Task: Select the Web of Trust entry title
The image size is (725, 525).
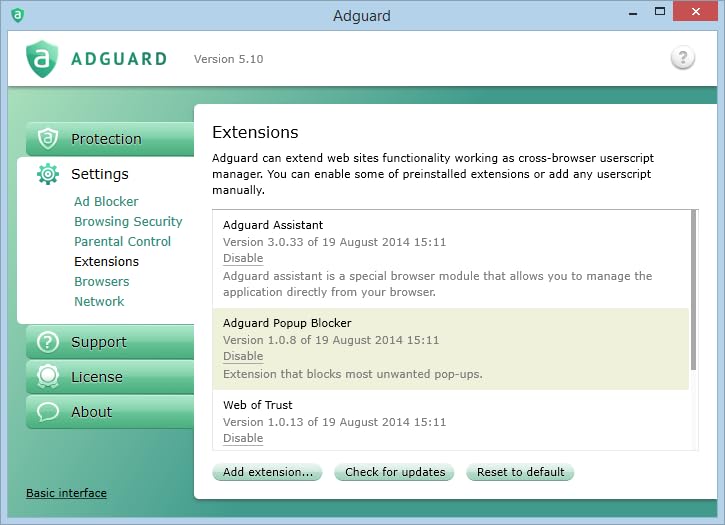Action: click(258, 405)
